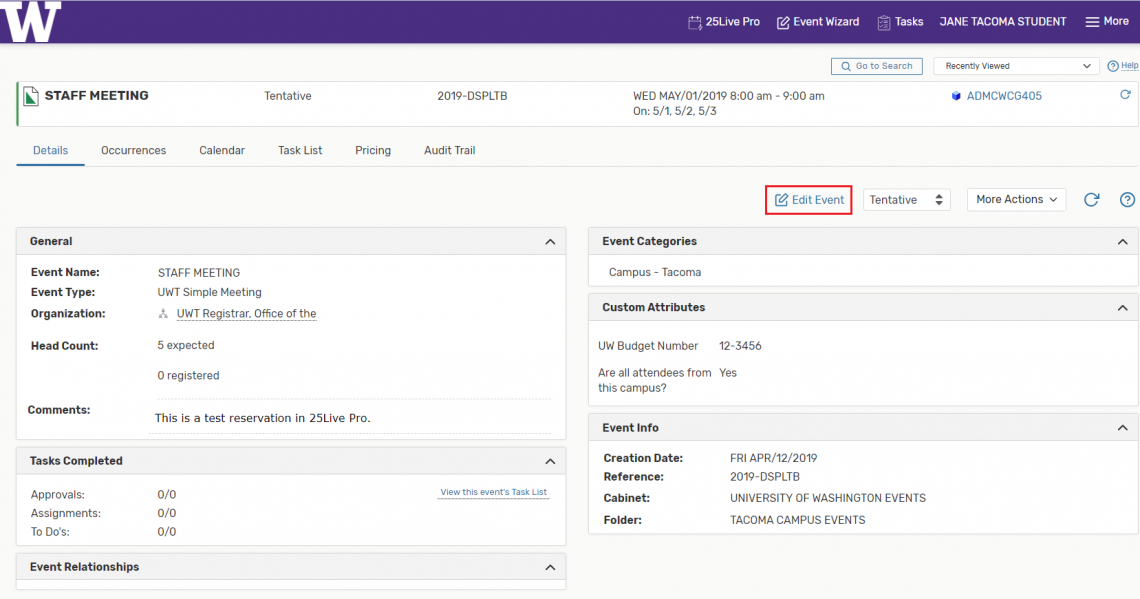Click the refresh icon beside More Actions

pyautogui.click(x=1092, y=200)
